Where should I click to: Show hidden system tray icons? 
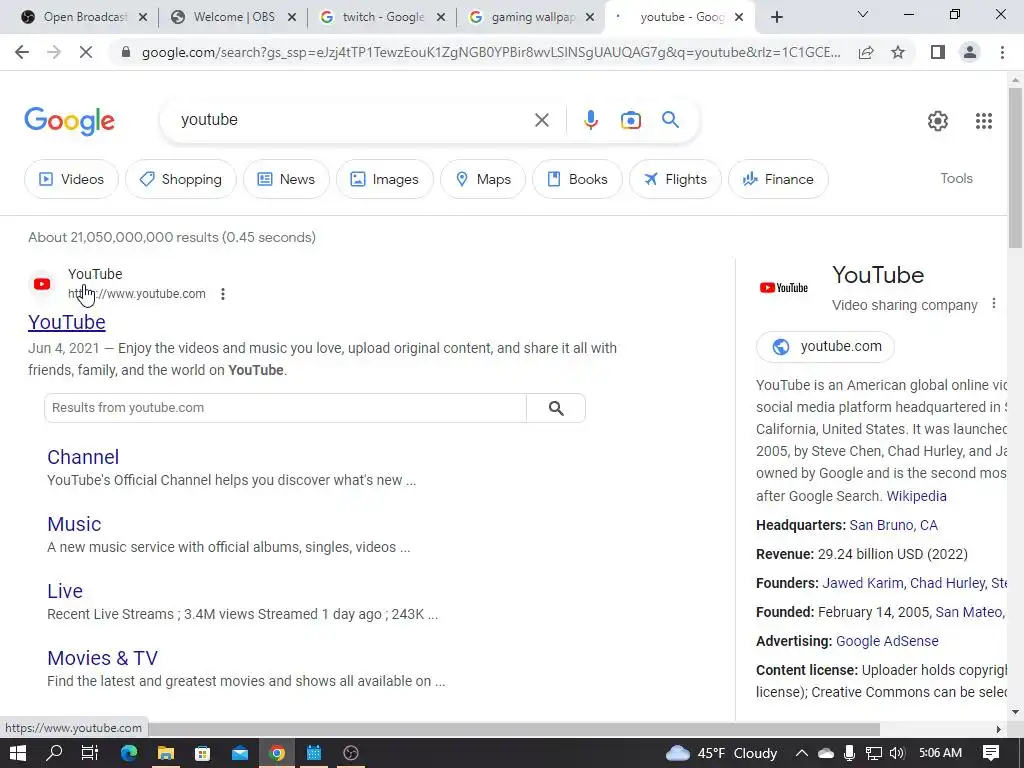[801, 753]
